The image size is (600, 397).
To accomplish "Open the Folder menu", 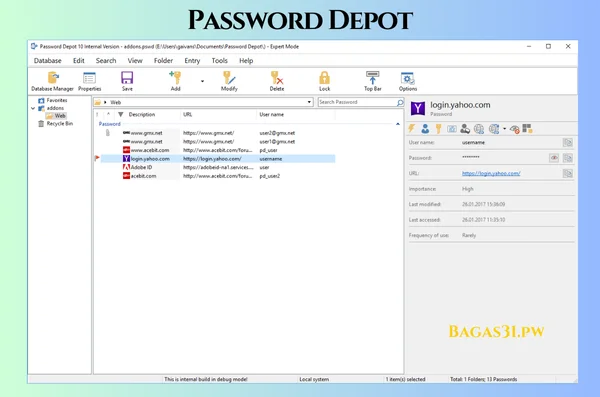I will [163, 60].
